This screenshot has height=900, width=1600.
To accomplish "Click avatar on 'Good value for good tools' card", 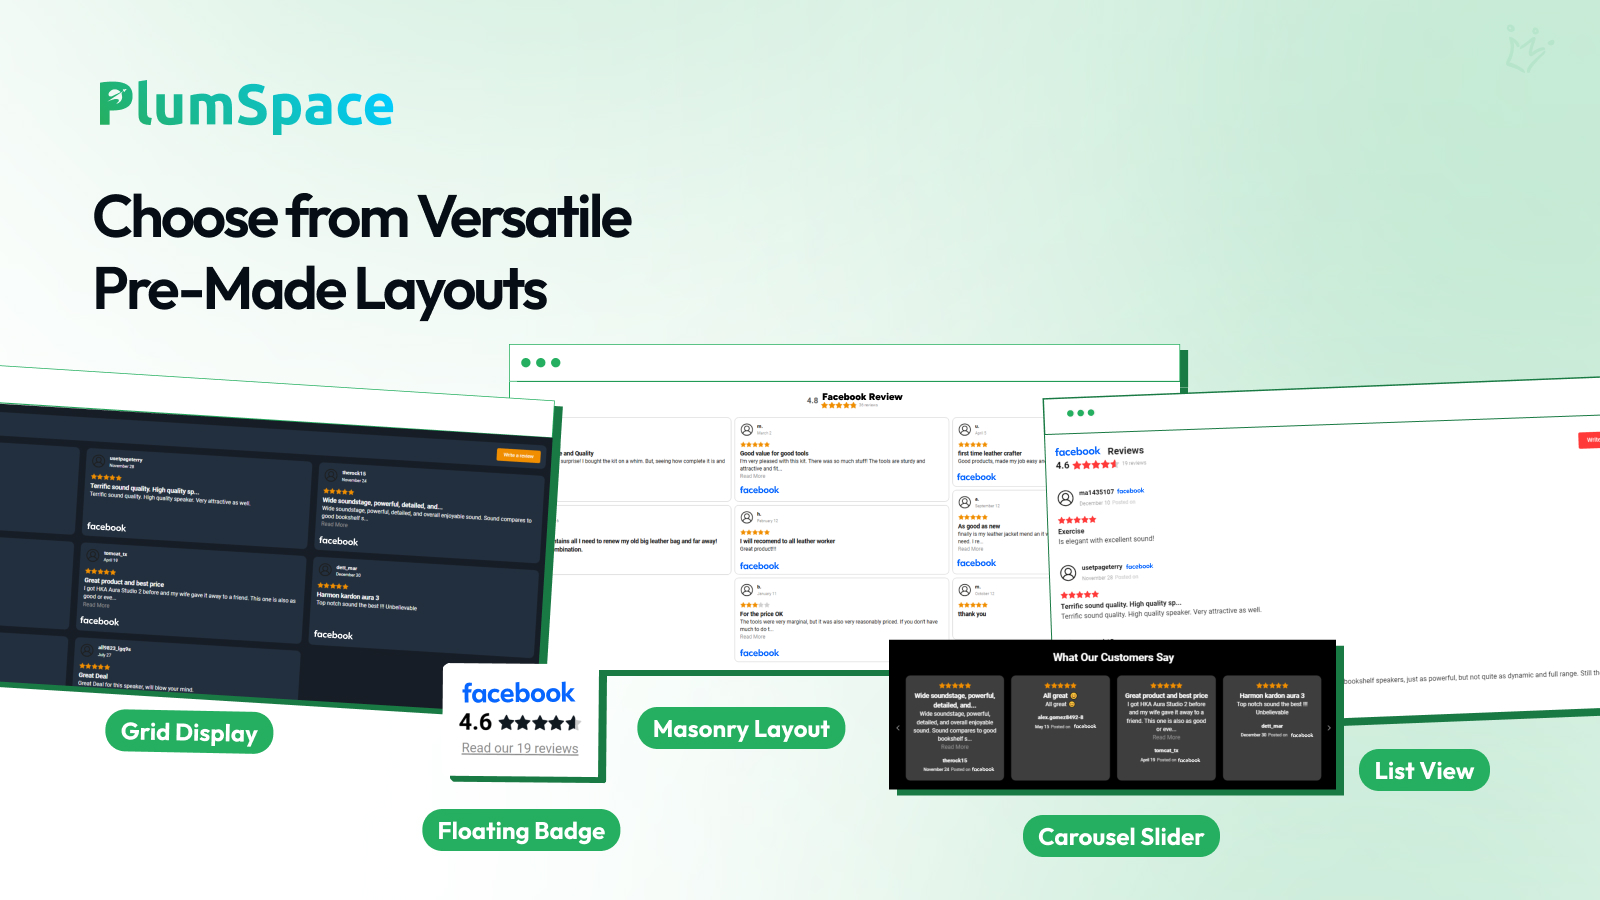I will pyautogui.click(x=747, y=430).
